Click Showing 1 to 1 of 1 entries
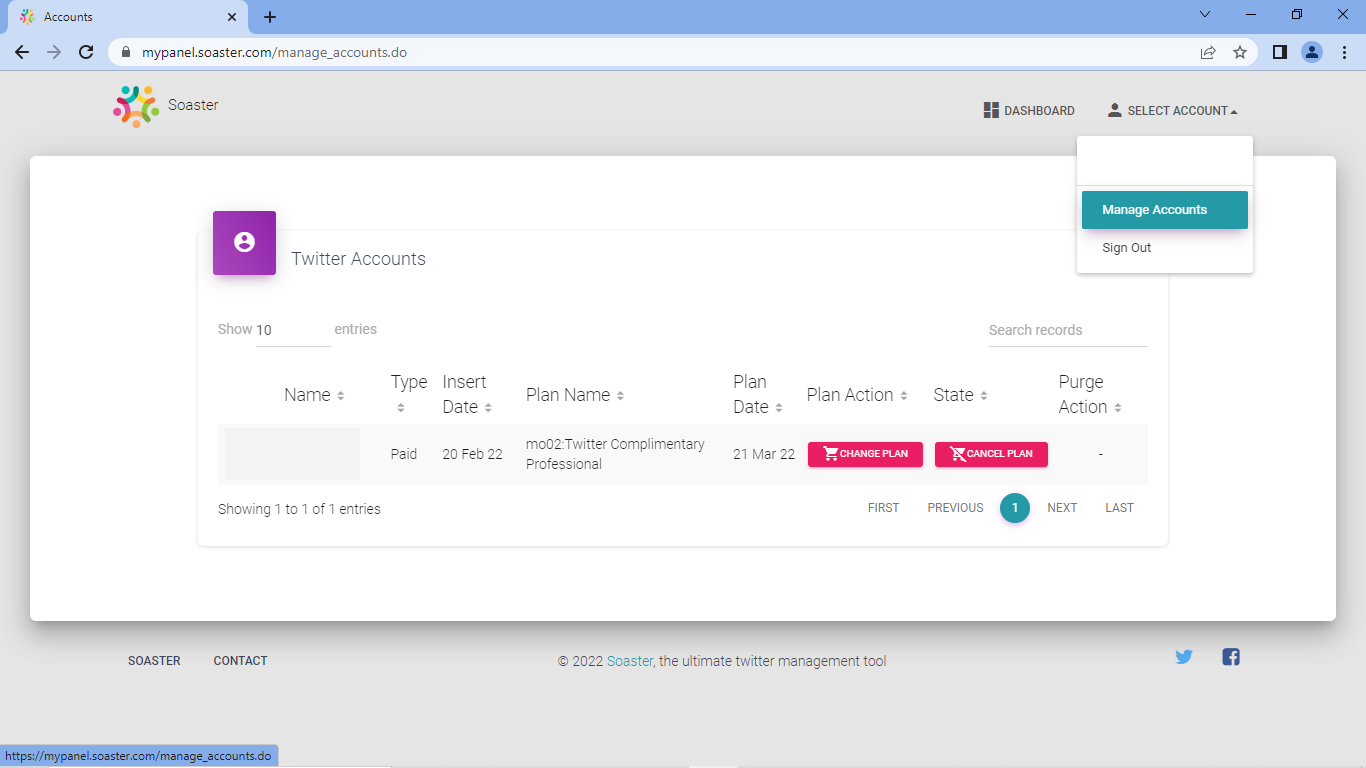Image resolution: width=1366 pixels, height=768 pixels. click(x=299, y=509)
